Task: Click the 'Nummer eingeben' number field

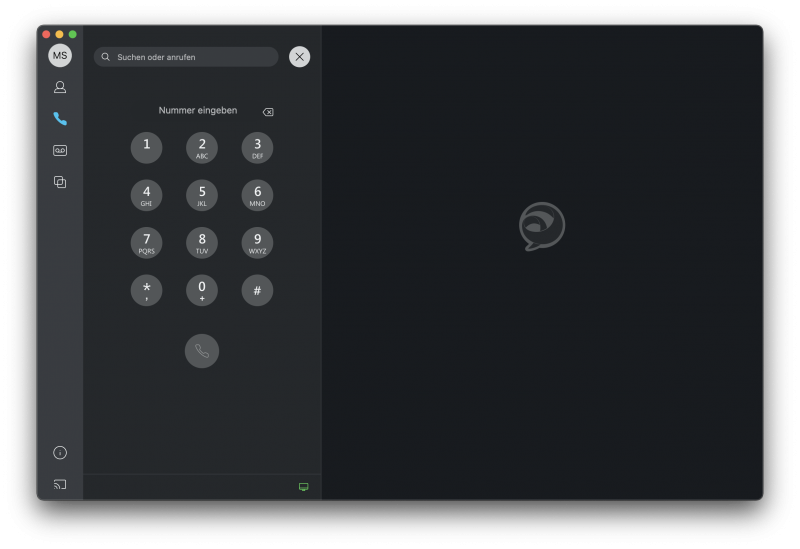Action: point(198,110)
